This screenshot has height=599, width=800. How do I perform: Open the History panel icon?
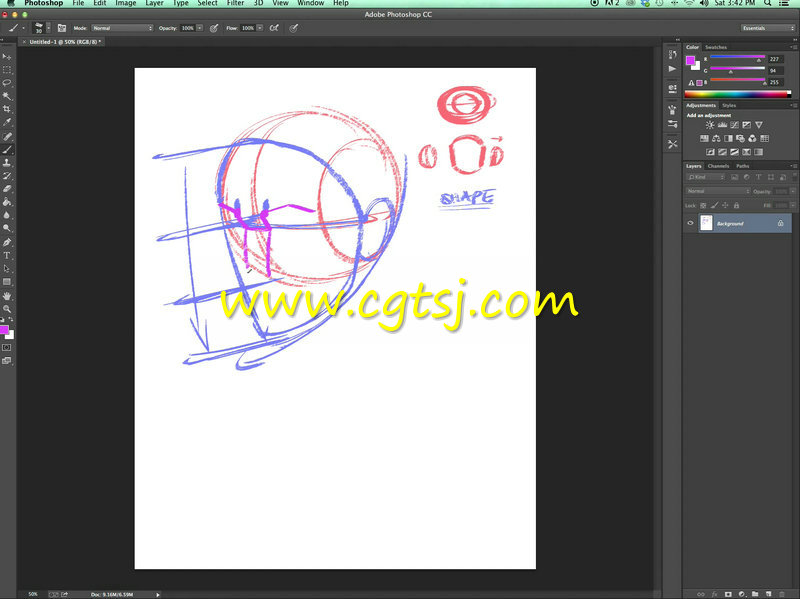672,55
